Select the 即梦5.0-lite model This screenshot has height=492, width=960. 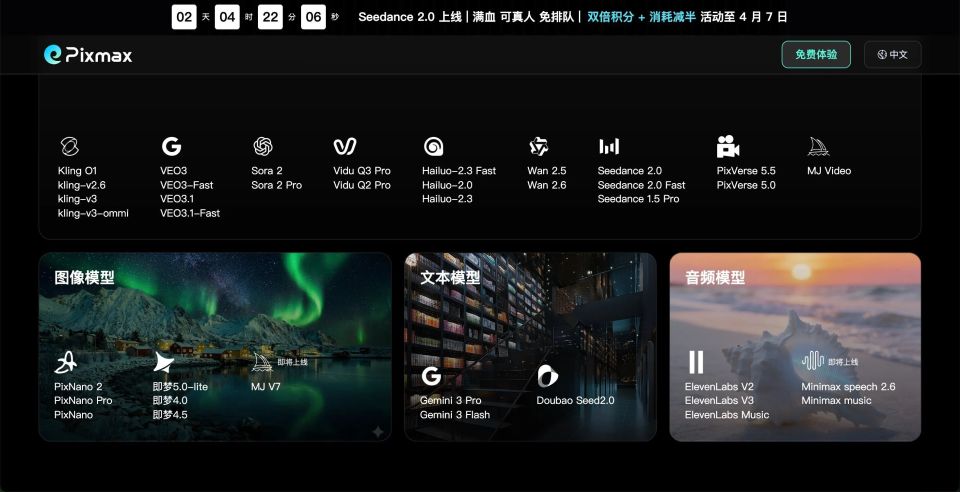180,387
